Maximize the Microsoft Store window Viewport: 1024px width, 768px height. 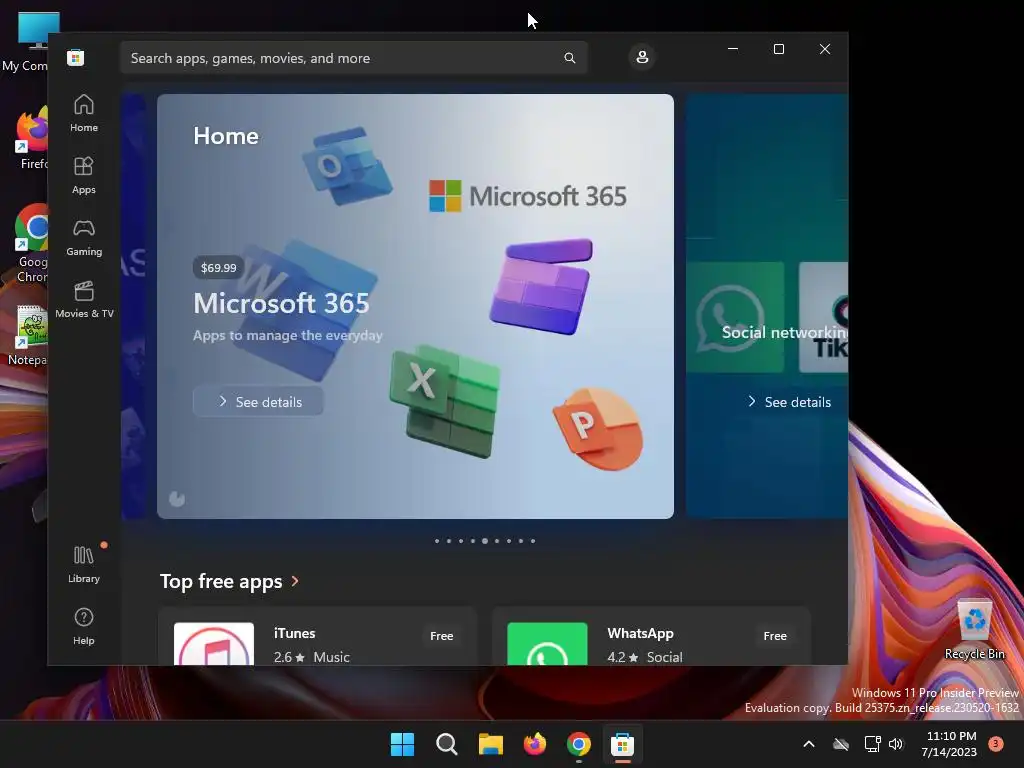778,49
